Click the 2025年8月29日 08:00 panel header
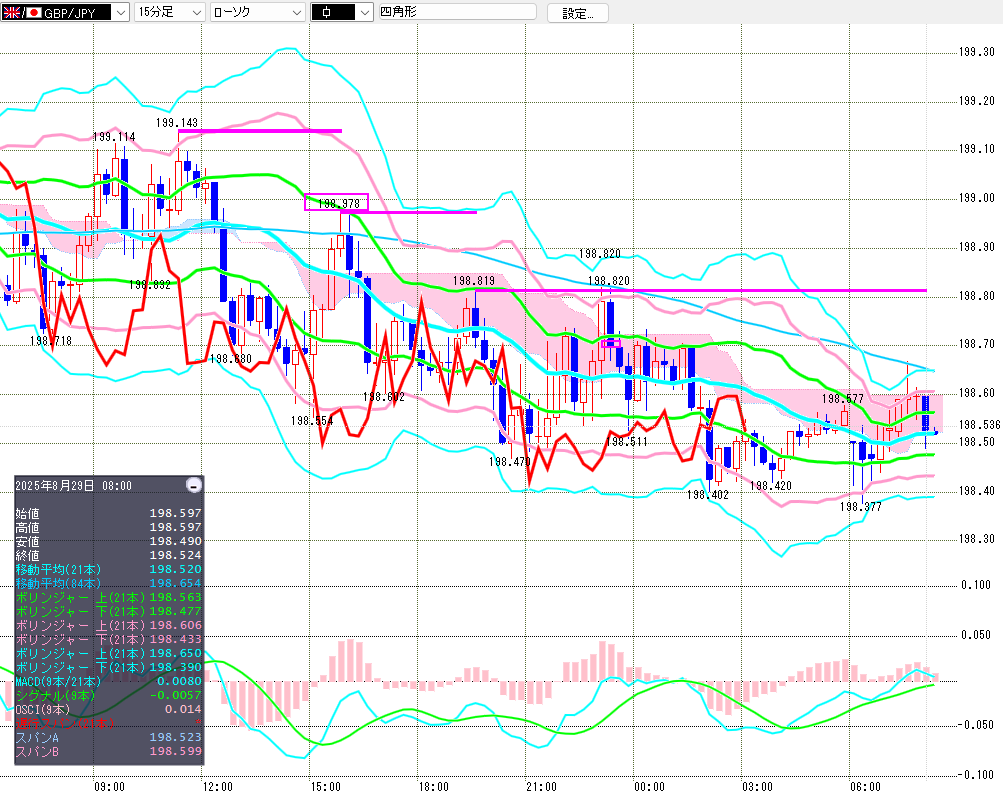The image size is (1003, 795). coord(74,485)
